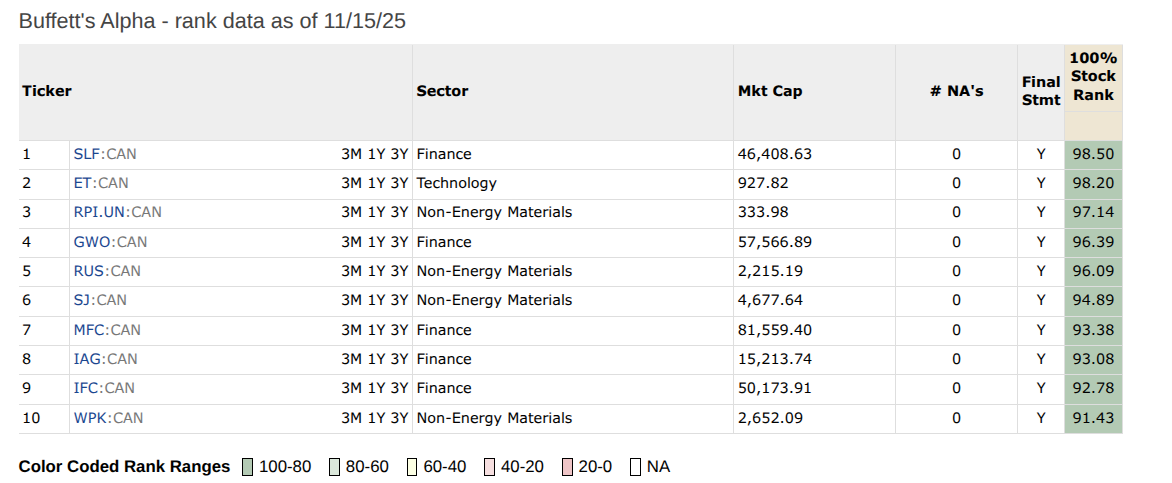
Task: Sort by the Ticker column header
Action: pyautogui.click(x=47, y=91)
